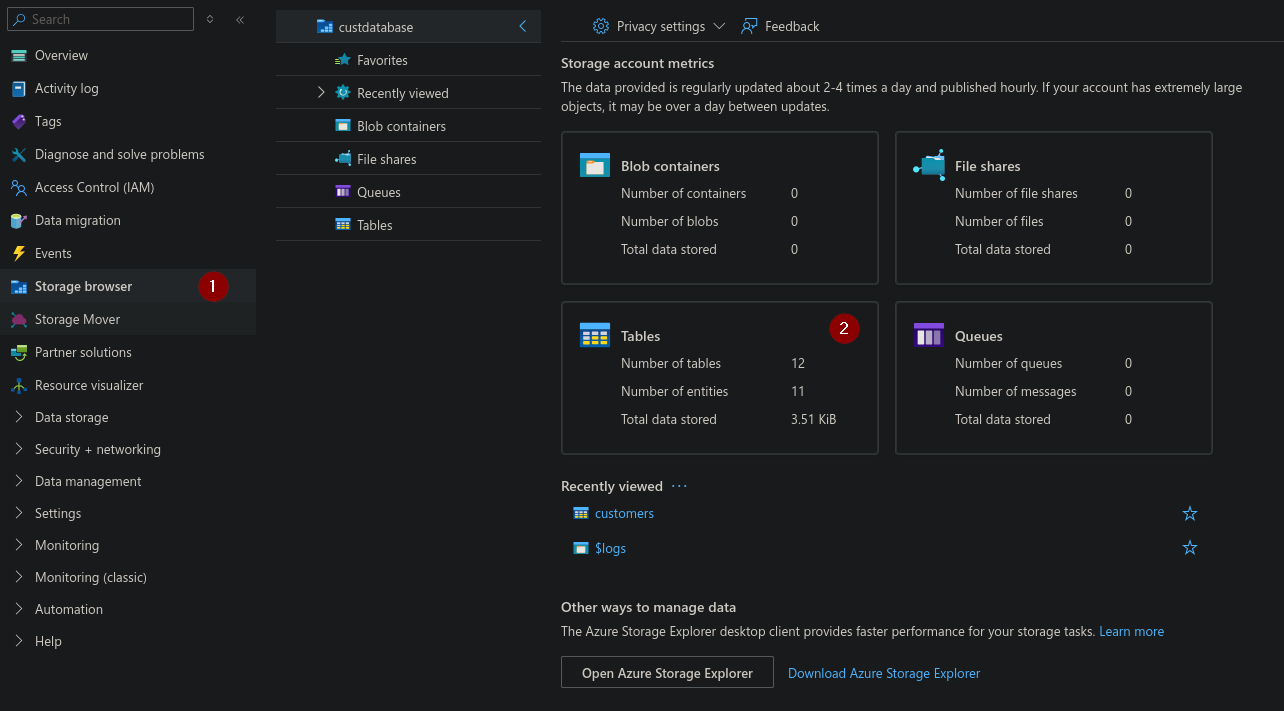The height and width of the screenshot is (711, 1284).
Task: Open the Storage Mover icon
Action: (x=18, y=320)
